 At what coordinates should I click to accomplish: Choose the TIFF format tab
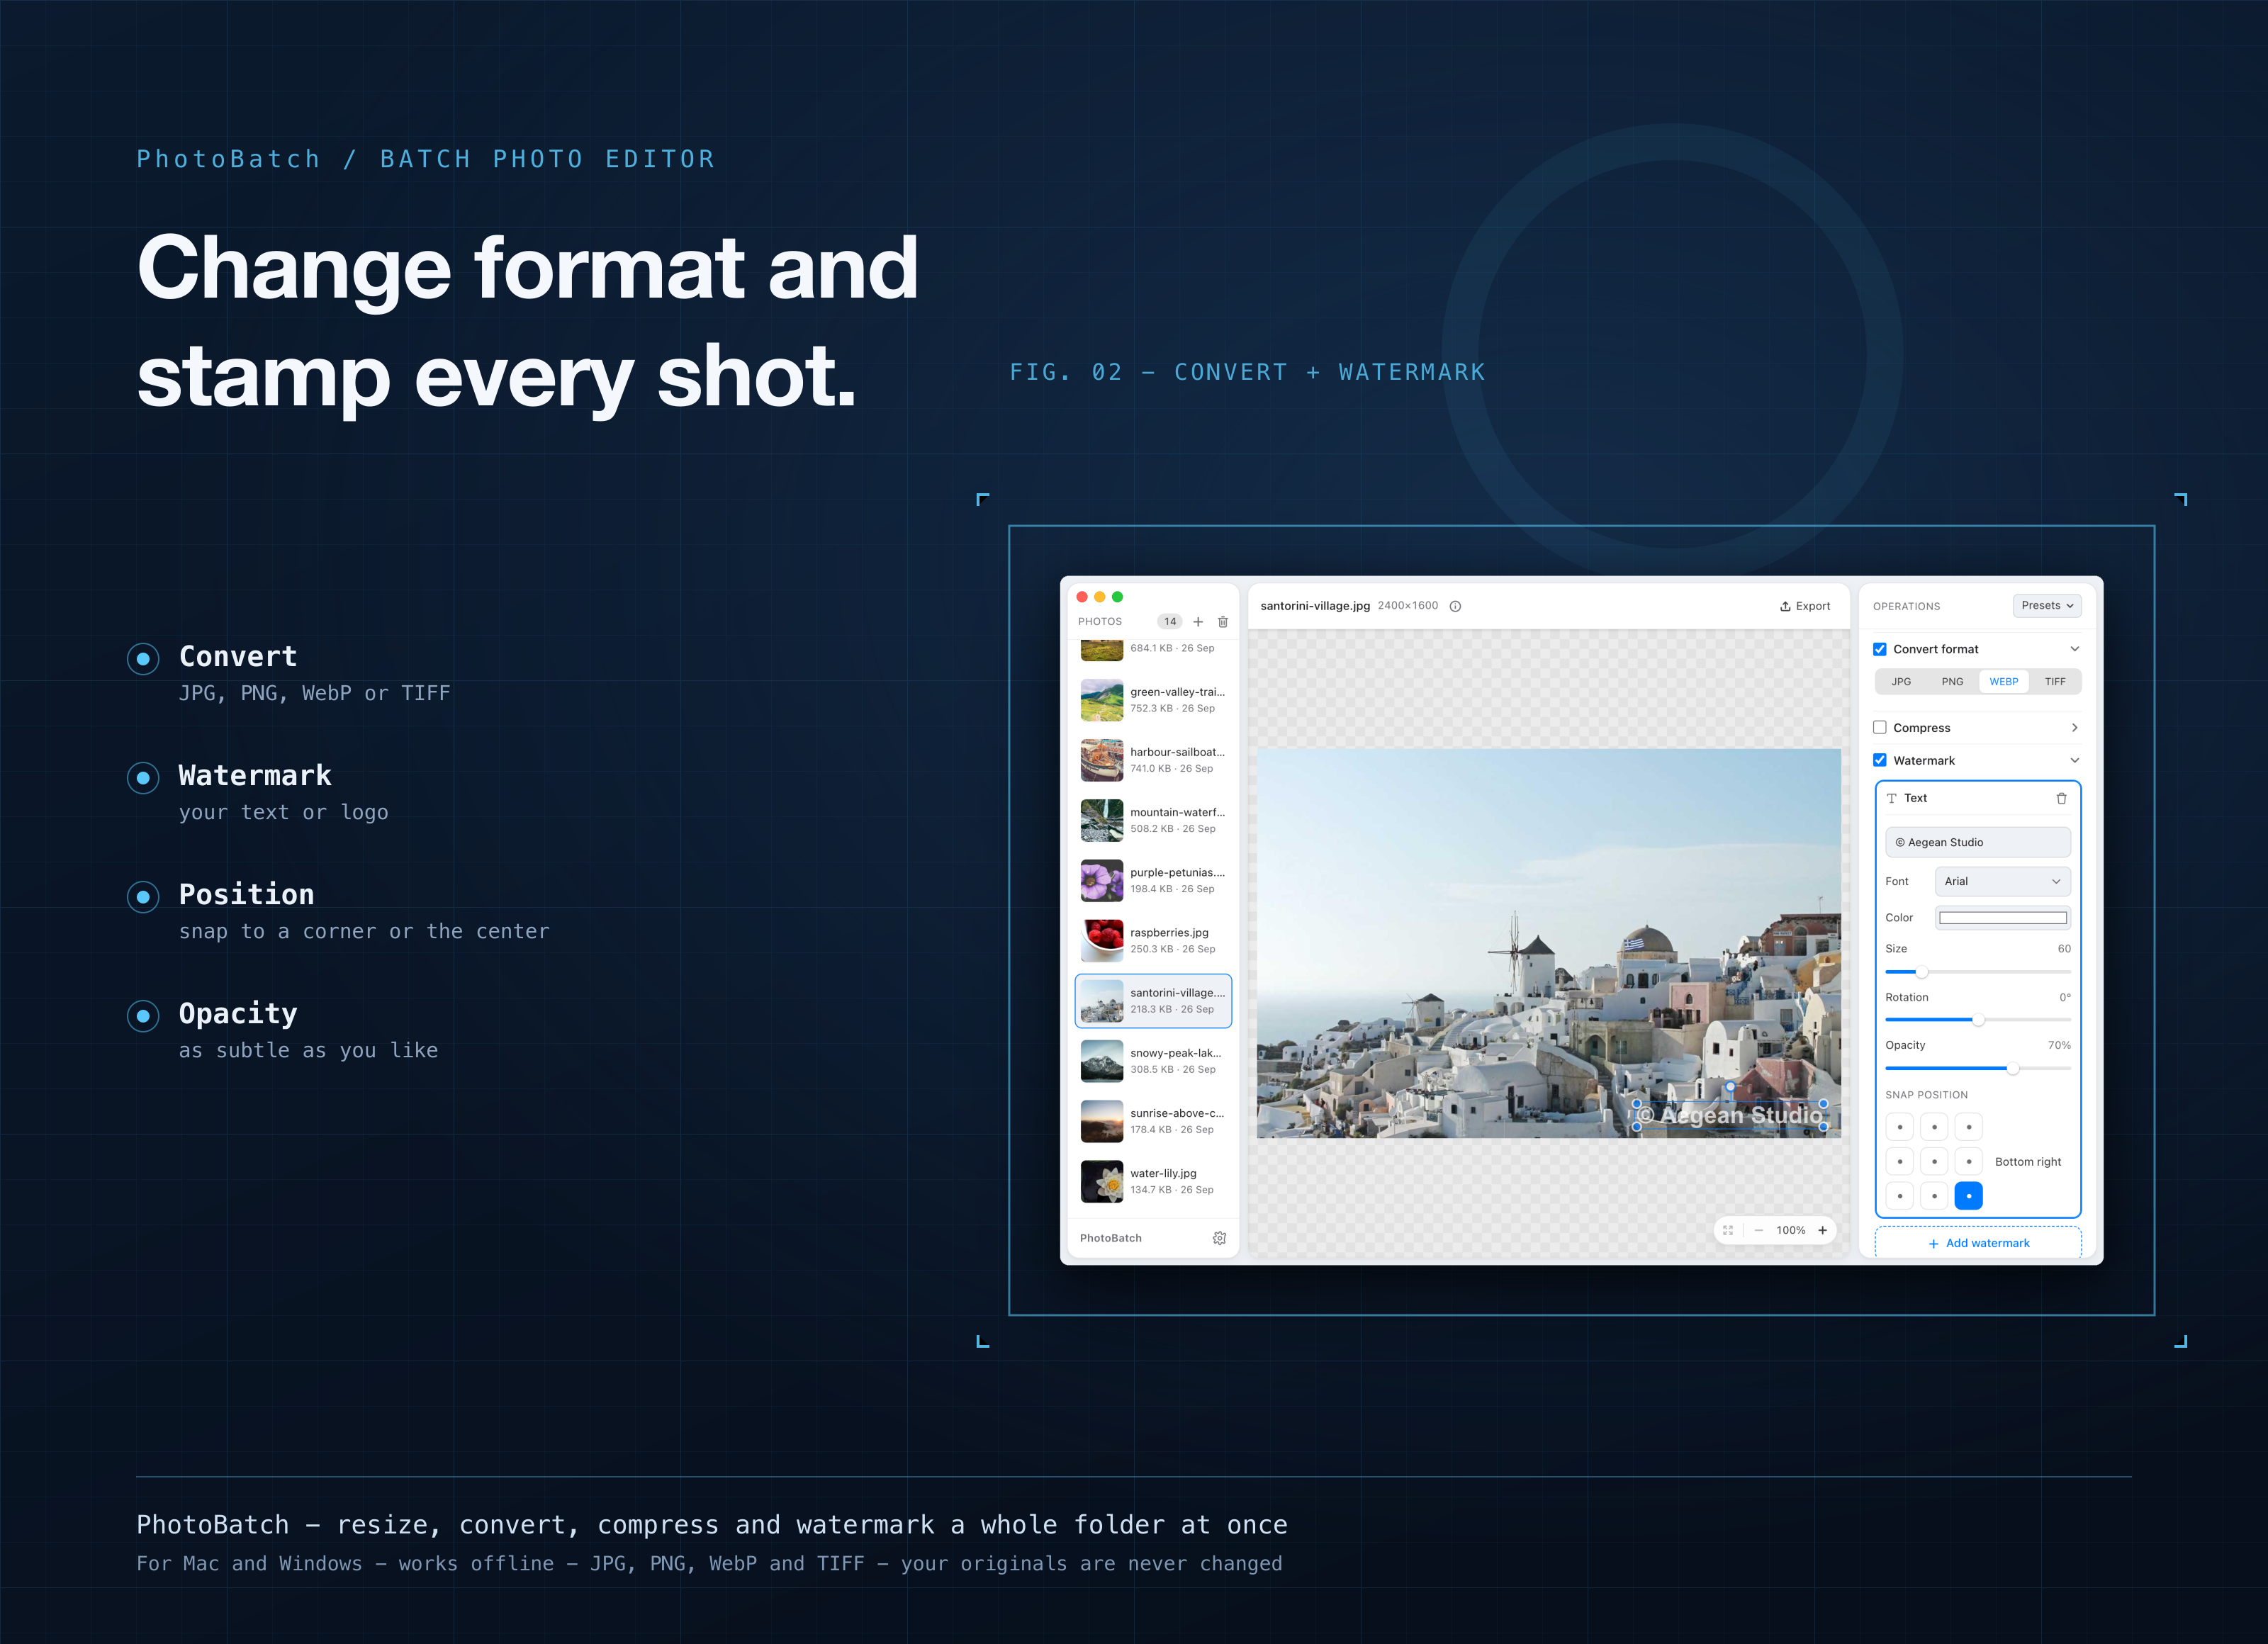[x=2055, y=682]
